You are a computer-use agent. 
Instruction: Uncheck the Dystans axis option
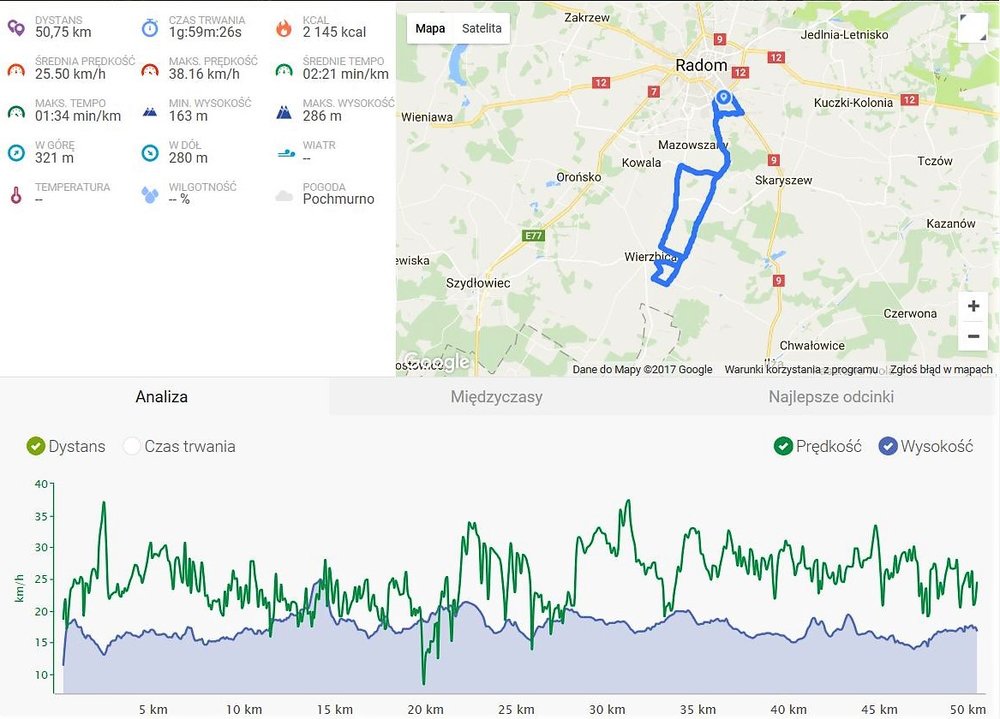[x=36, y=446]
